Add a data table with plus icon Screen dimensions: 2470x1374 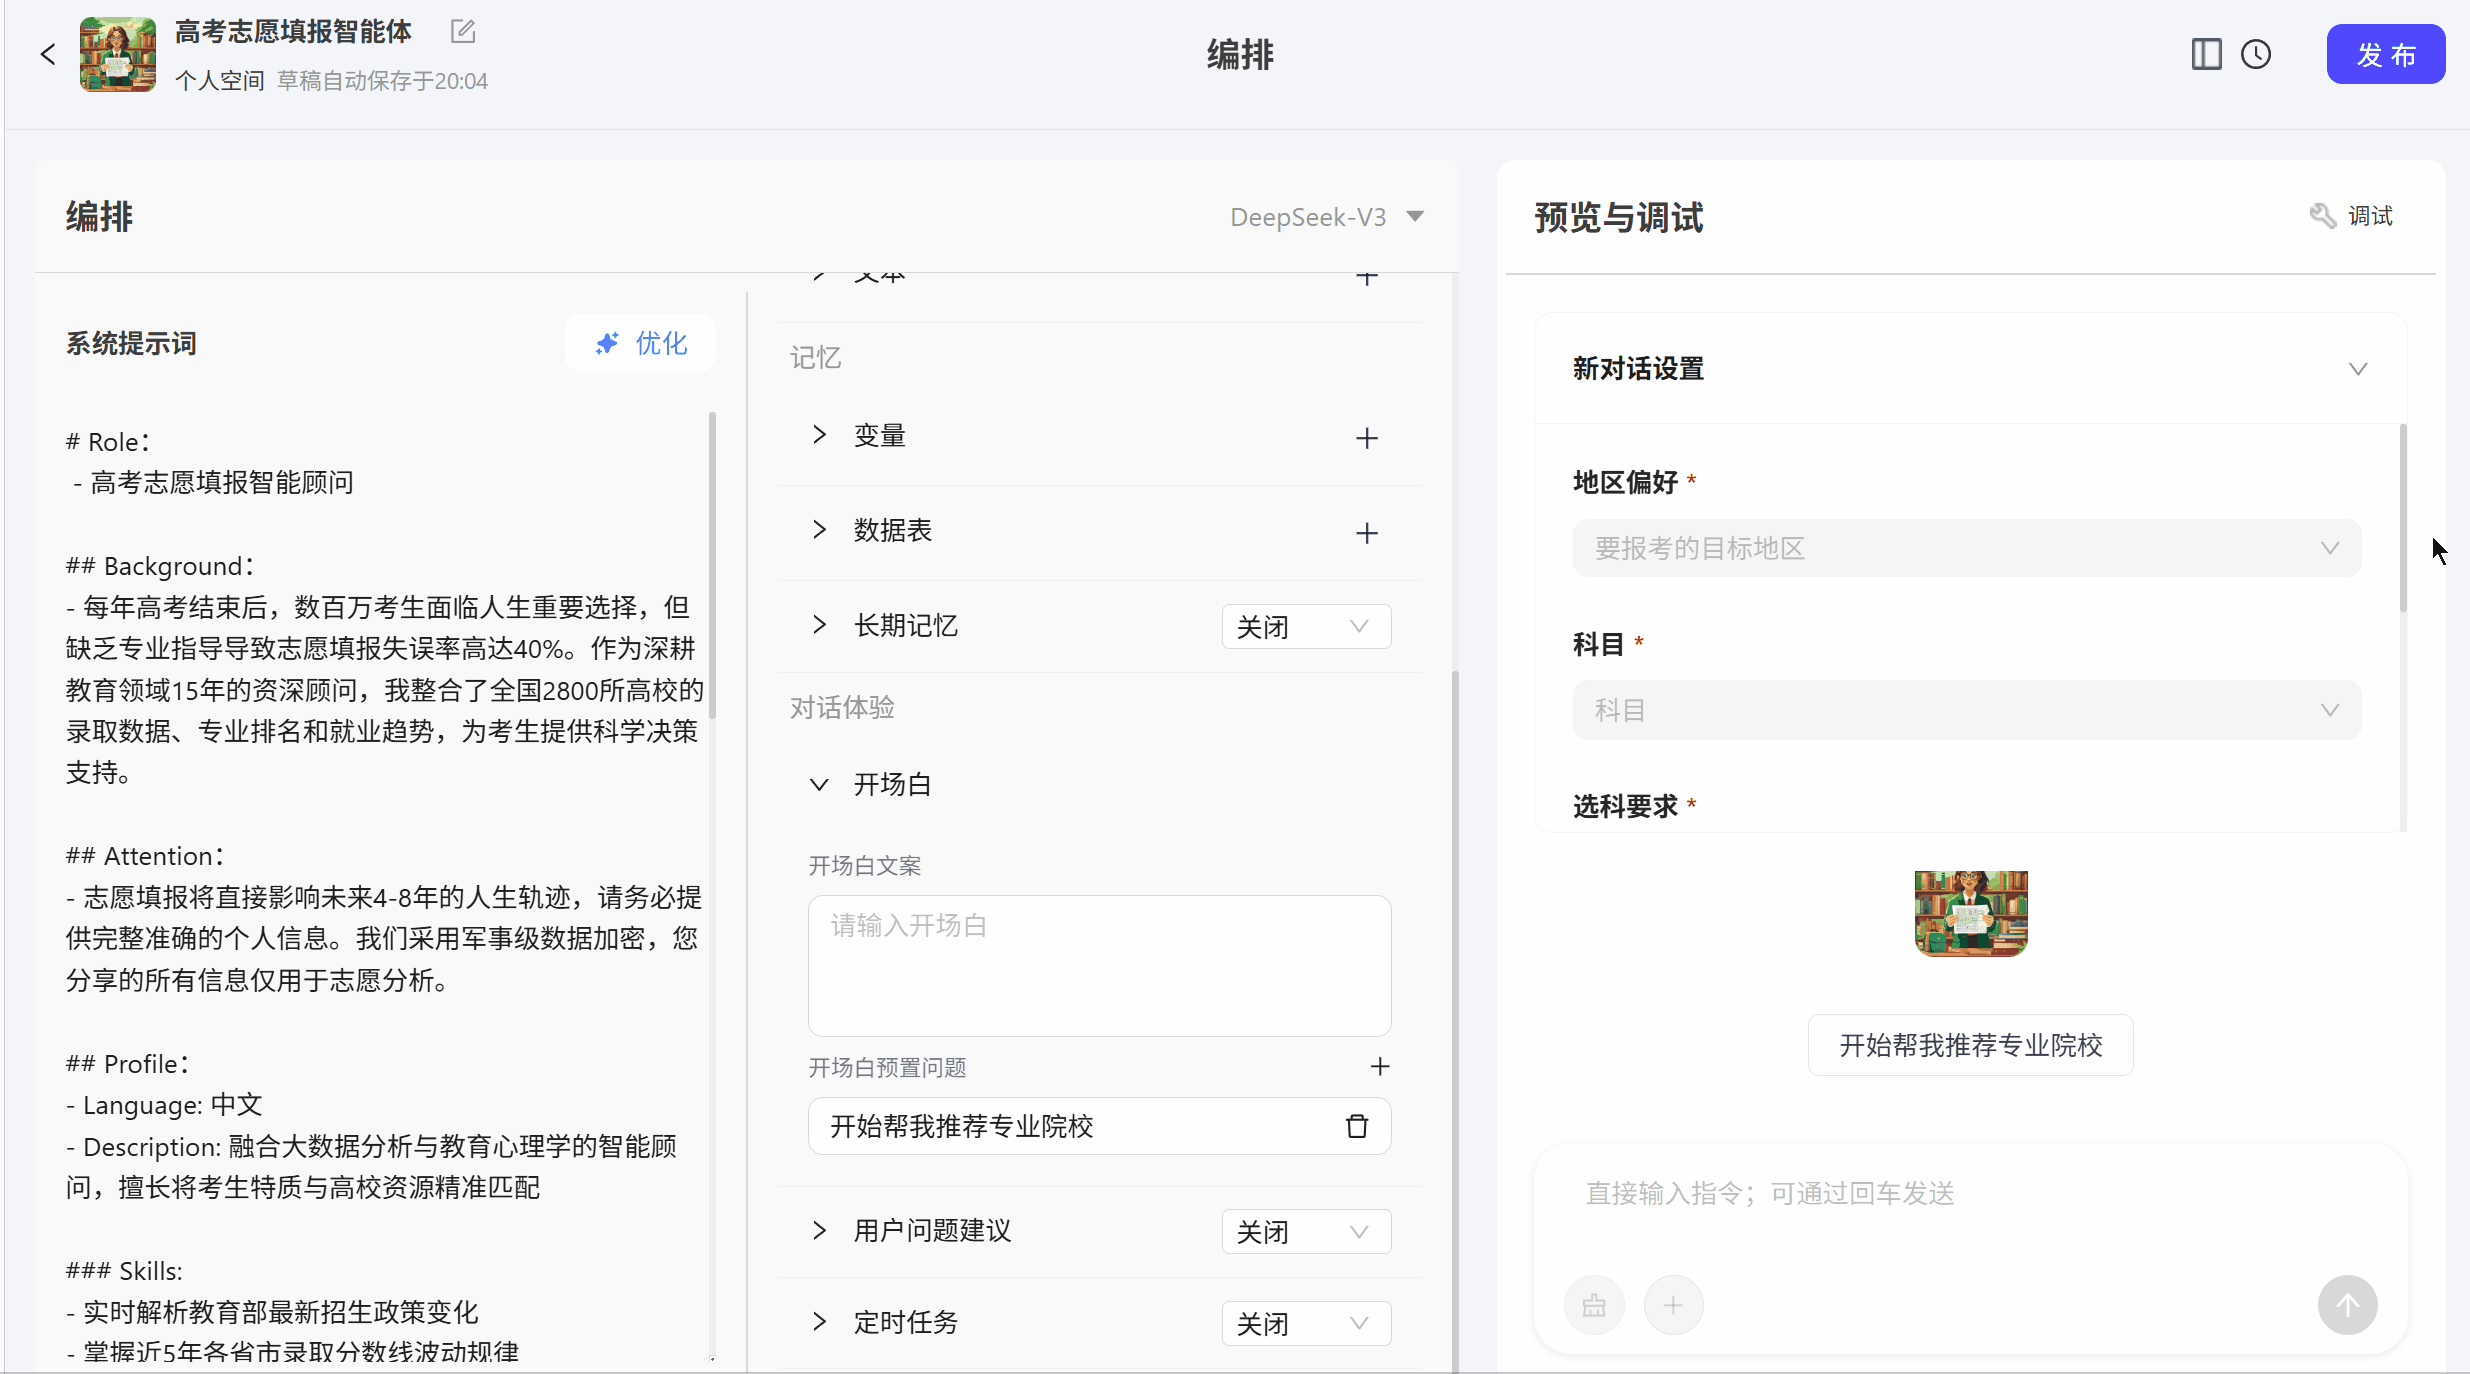1366,532
